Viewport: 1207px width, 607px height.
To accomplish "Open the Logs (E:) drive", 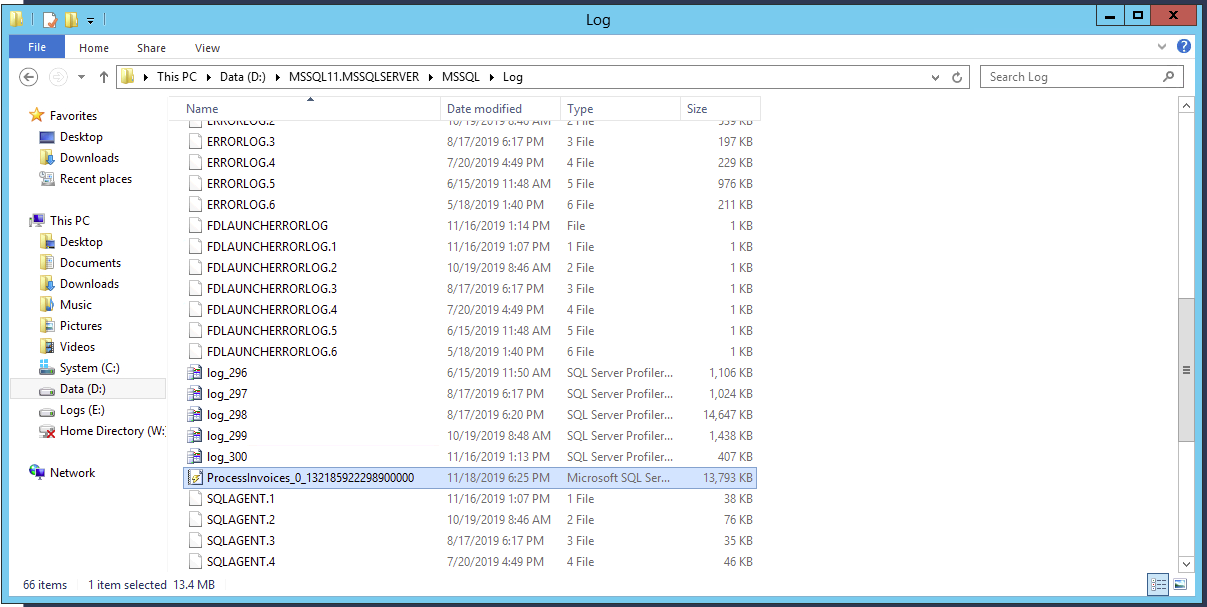I will (x=81, y=410).
